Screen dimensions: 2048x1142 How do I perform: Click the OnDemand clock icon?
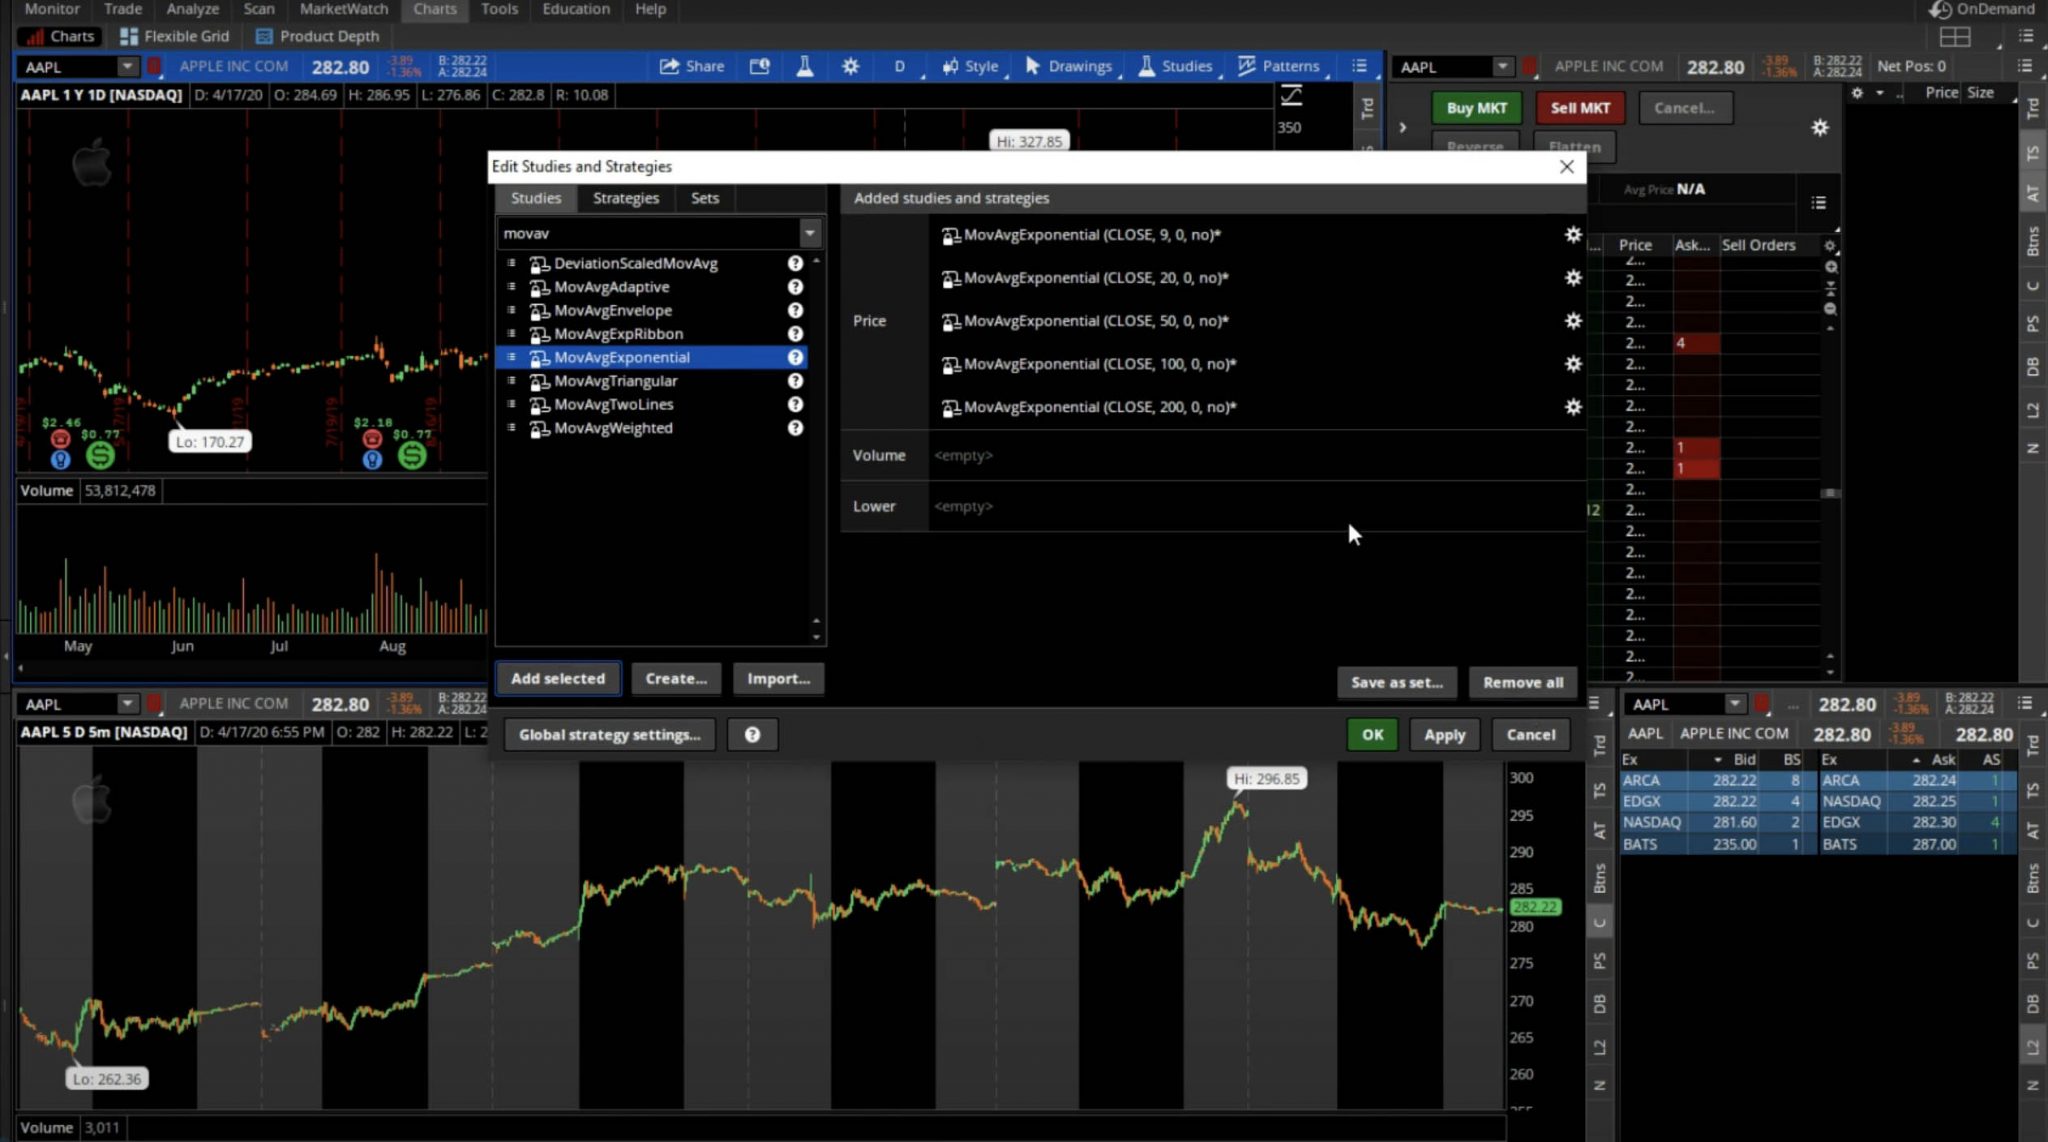[x=1940, y=10]
